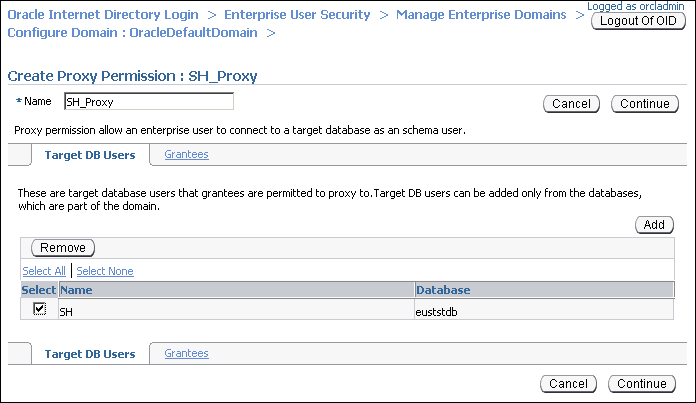Click the Select None link
This screenshot has width=696, height=403.
click(x=105, y=271)
